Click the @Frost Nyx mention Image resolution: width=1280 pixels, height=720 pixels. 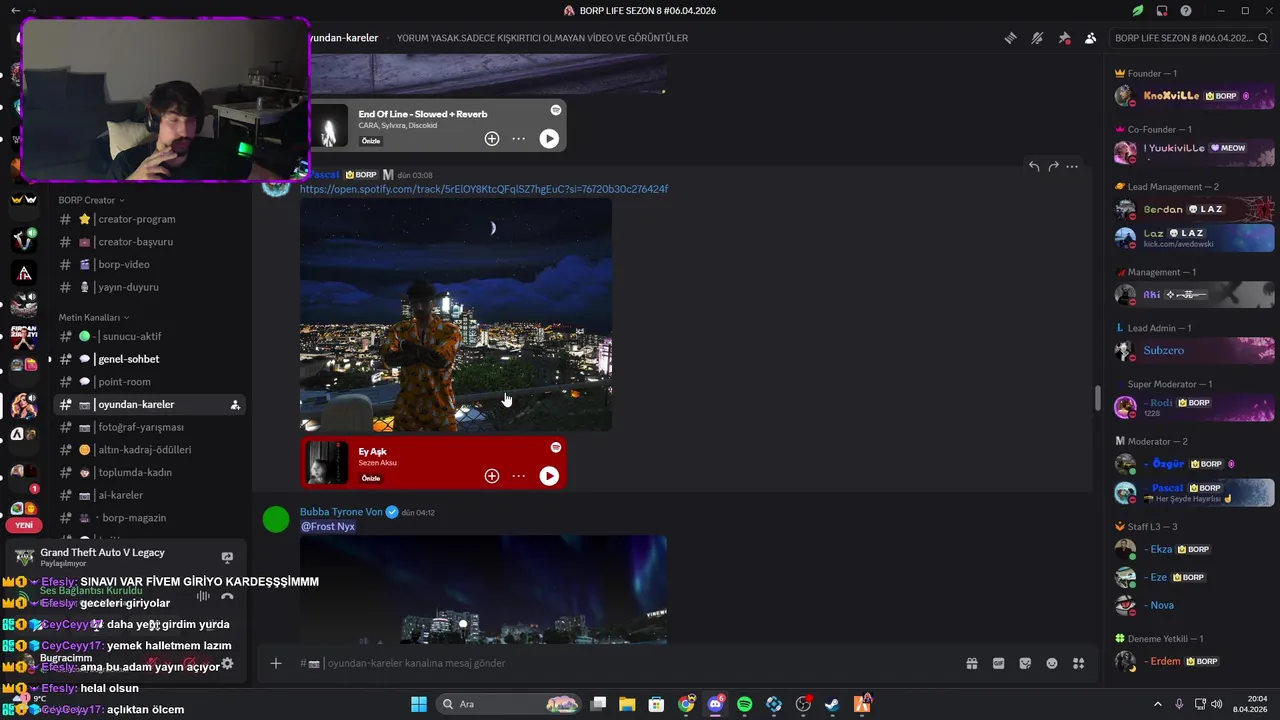pos(328,526)
